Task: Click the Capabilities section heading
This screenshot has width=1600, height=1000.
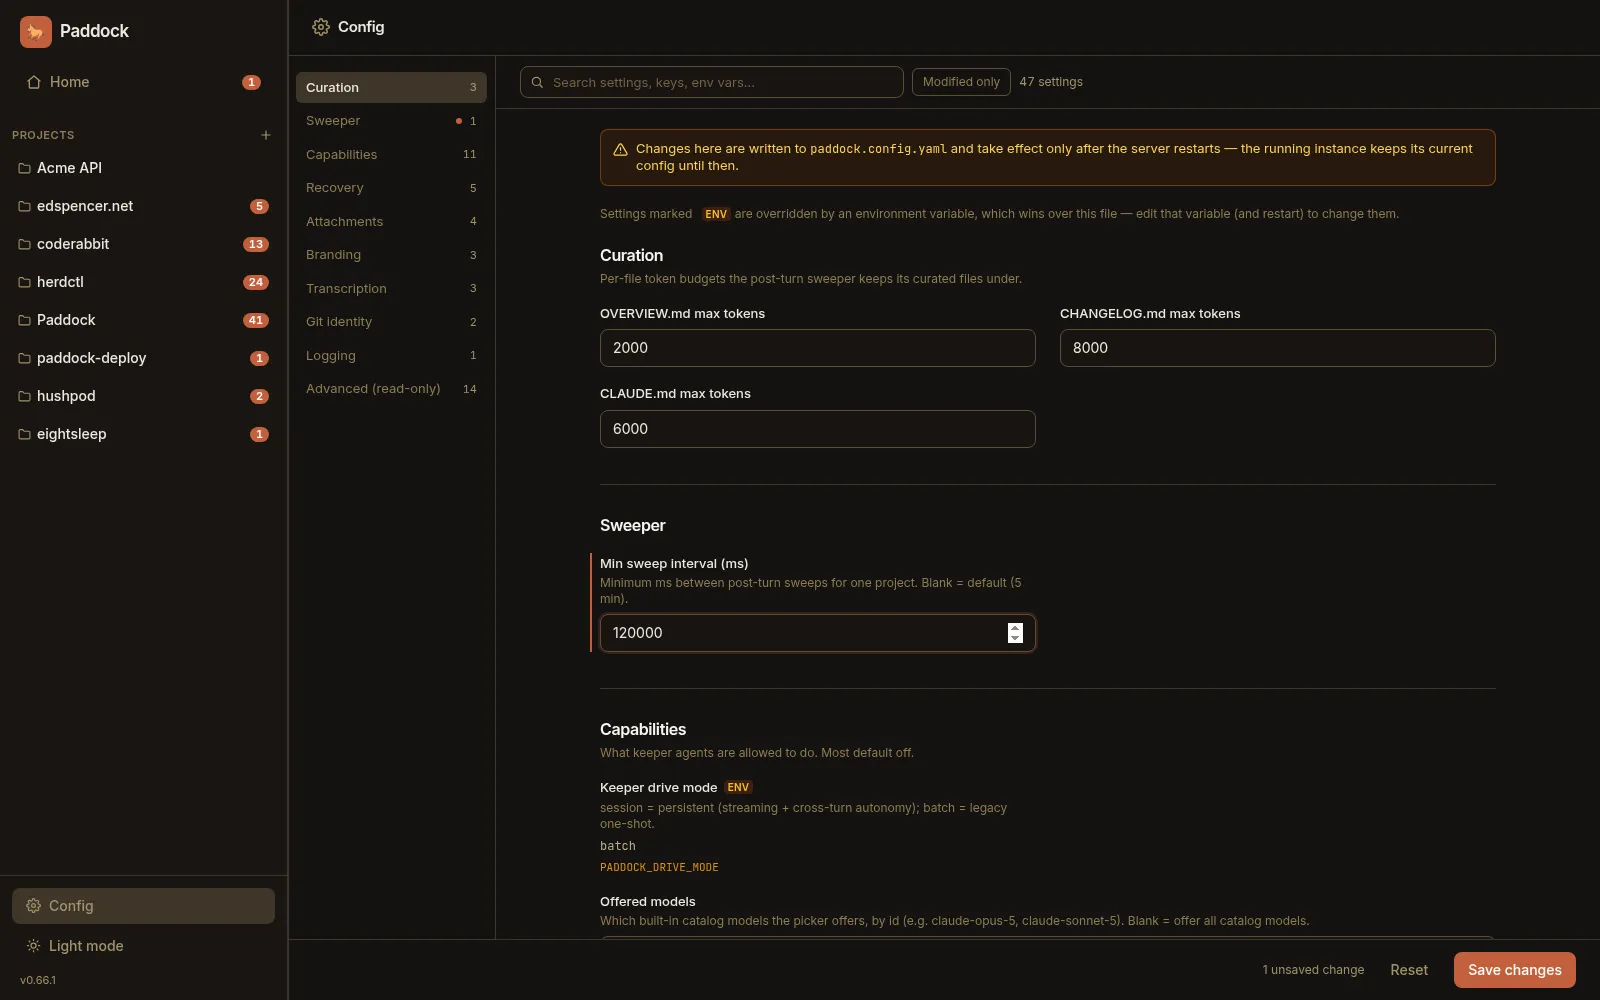Action: (x=643, y=730)
